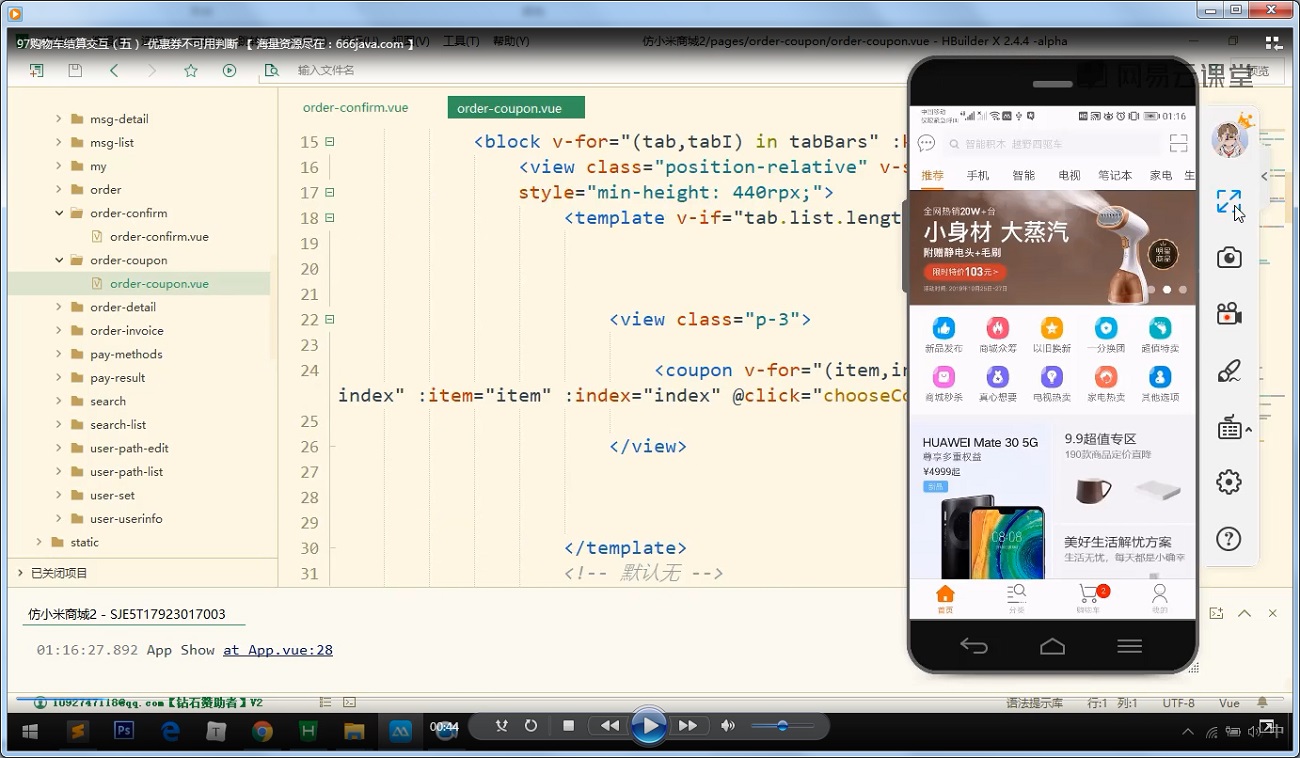
Task: Open the 工具(T) menu
Action: [x=461, y=42]
